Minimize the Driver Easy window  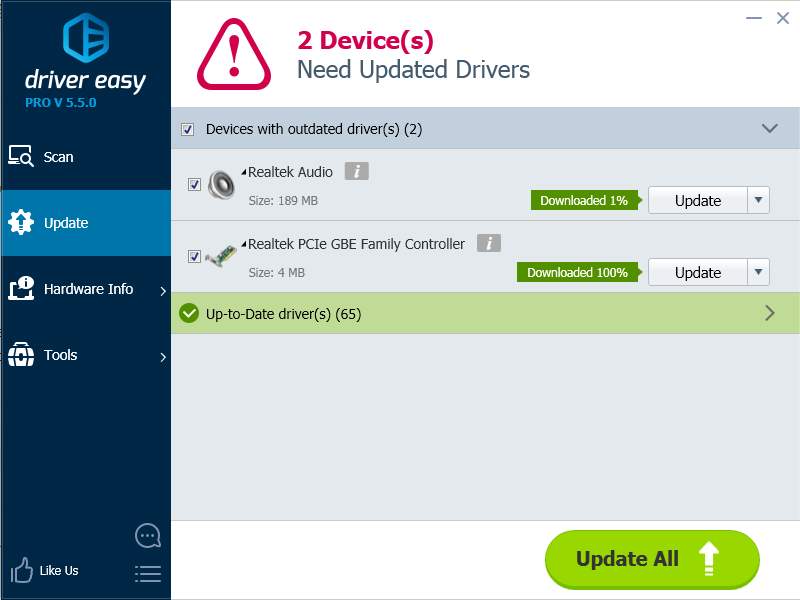coord(754,18)
